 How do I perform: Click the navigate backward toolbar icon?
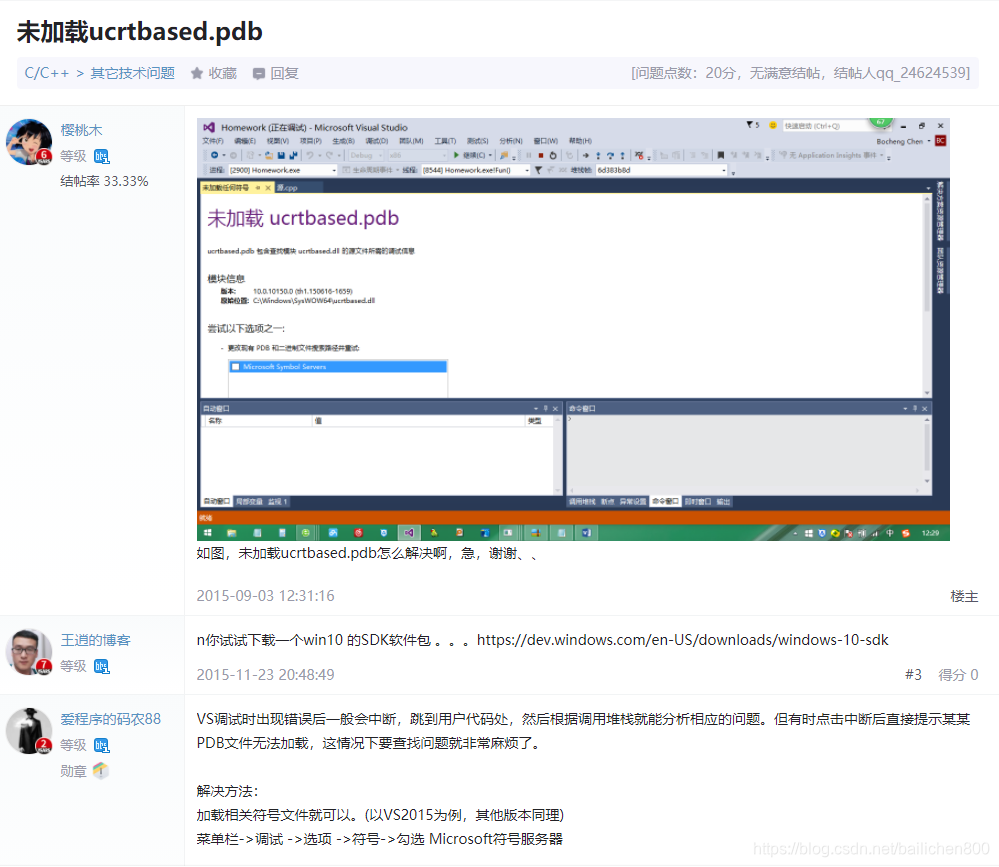[x=214, y=155]
